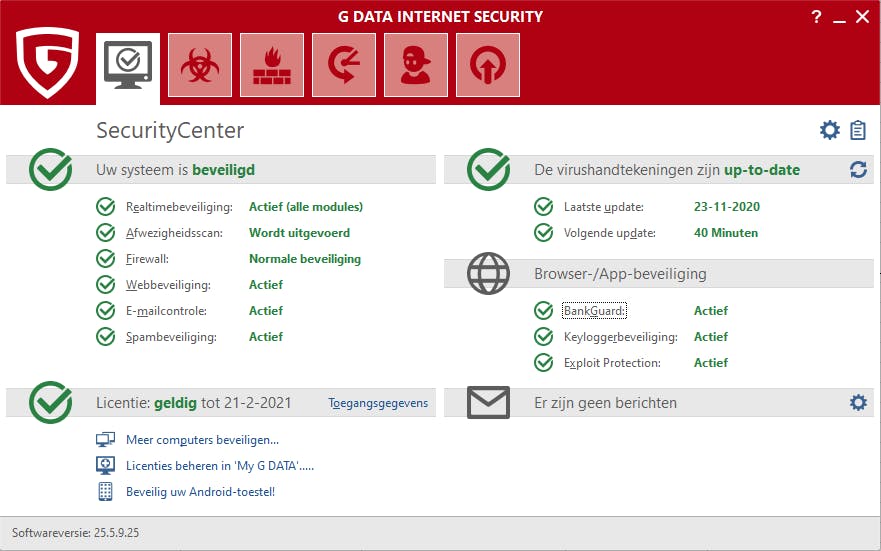Click the check icon for BankGuard
This screenshot has width=881, height=551.
543,311
